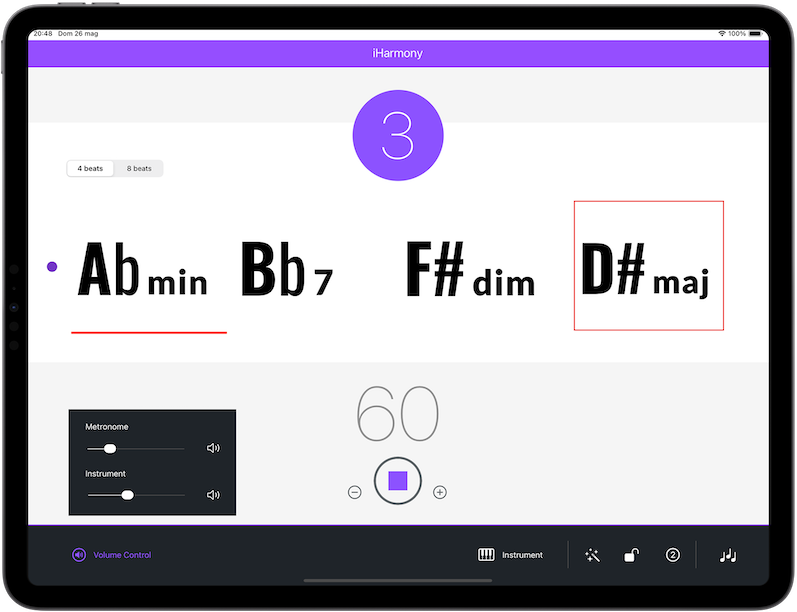Click the Metronome label in volume panel
The height and width of the screenshot is (612, 797).
coord(107,426)
